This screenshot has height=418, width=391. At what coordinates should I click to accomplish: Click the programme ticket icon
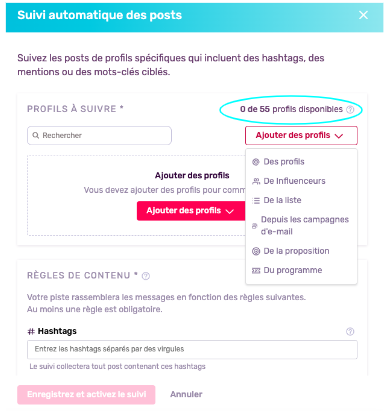pos(256,271)
